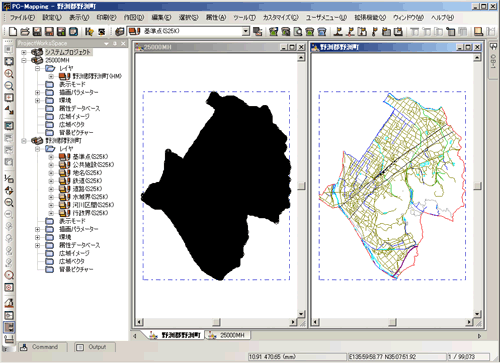This screenshot has height=363, width=500.
Task: Open the ヘルプ(H) menu
Action: (442, 18)
